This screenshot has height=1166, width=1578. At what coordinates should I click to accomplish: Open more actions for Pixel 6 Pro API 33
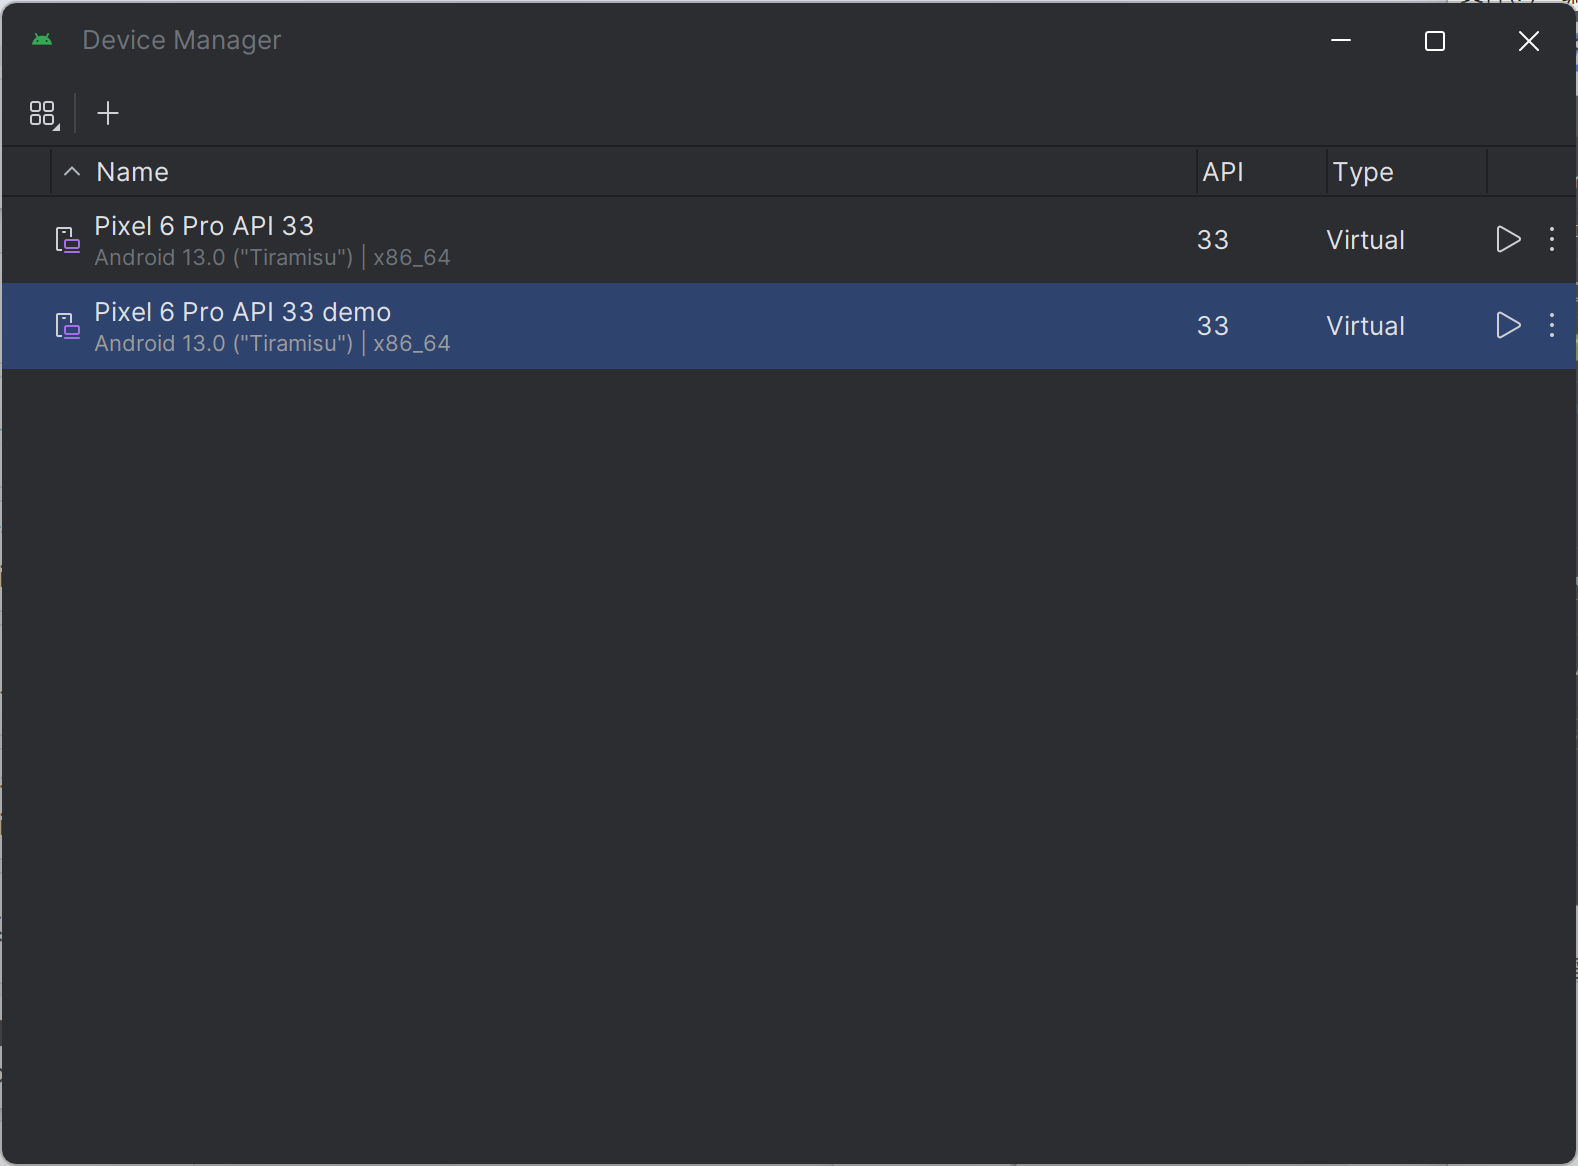pyautogui.click(x=1551, y=240)
